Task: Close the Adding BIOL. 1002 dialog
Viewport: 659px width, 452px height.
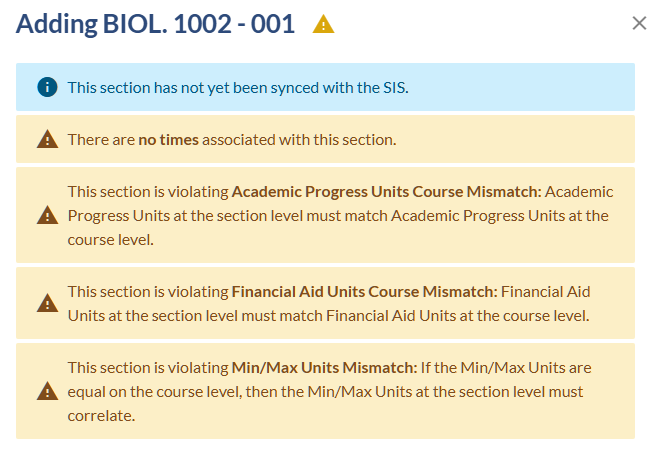Action: click(x=639, y=23)
